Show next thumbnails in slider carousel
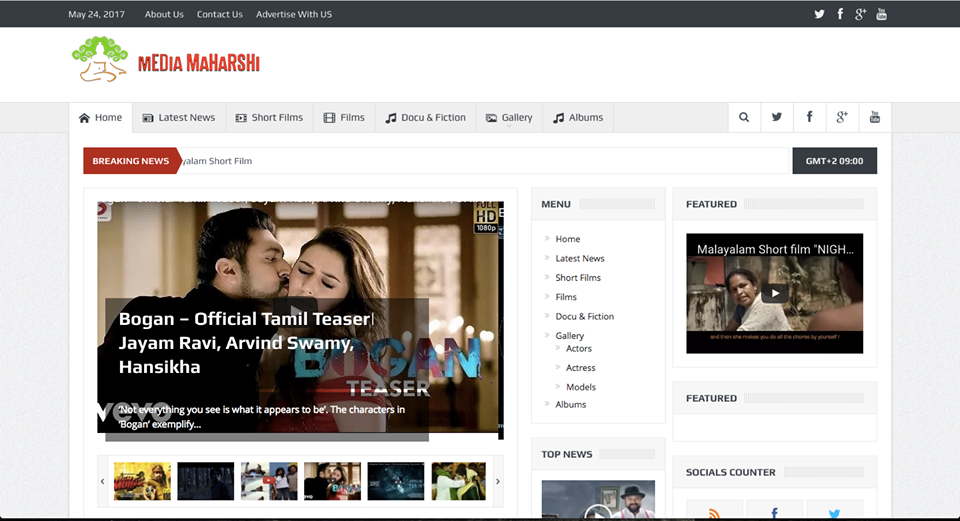 coord(498,481)
